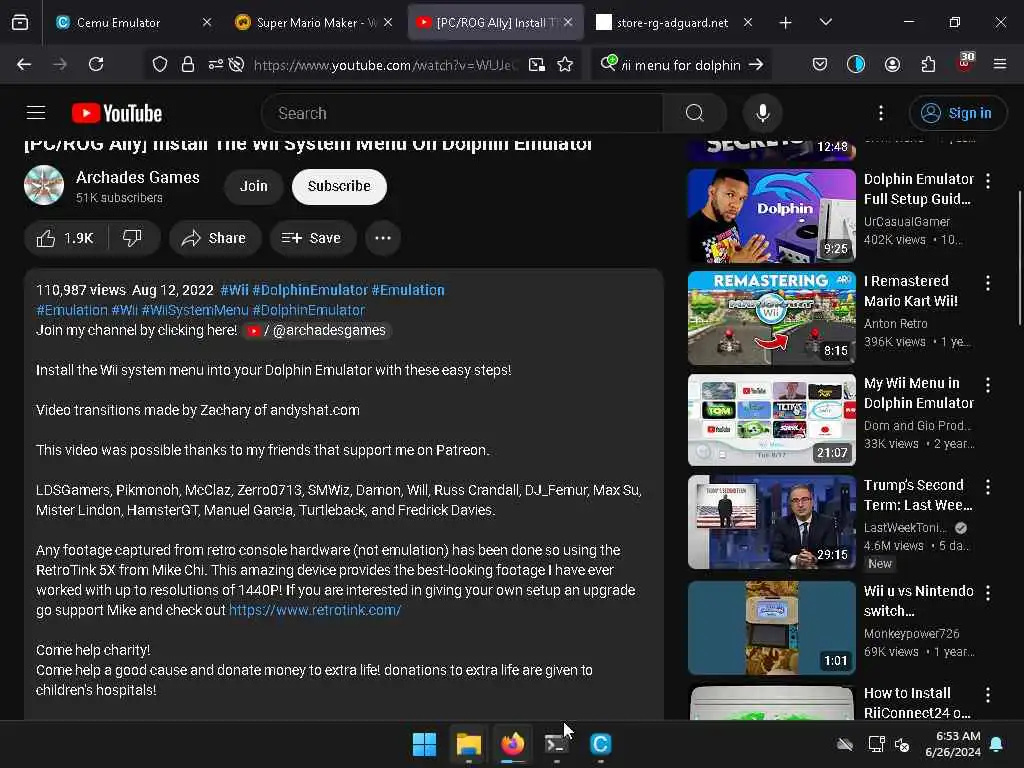Open the Archades Games channel avatar
The image size is (1024, 768).
44,185
